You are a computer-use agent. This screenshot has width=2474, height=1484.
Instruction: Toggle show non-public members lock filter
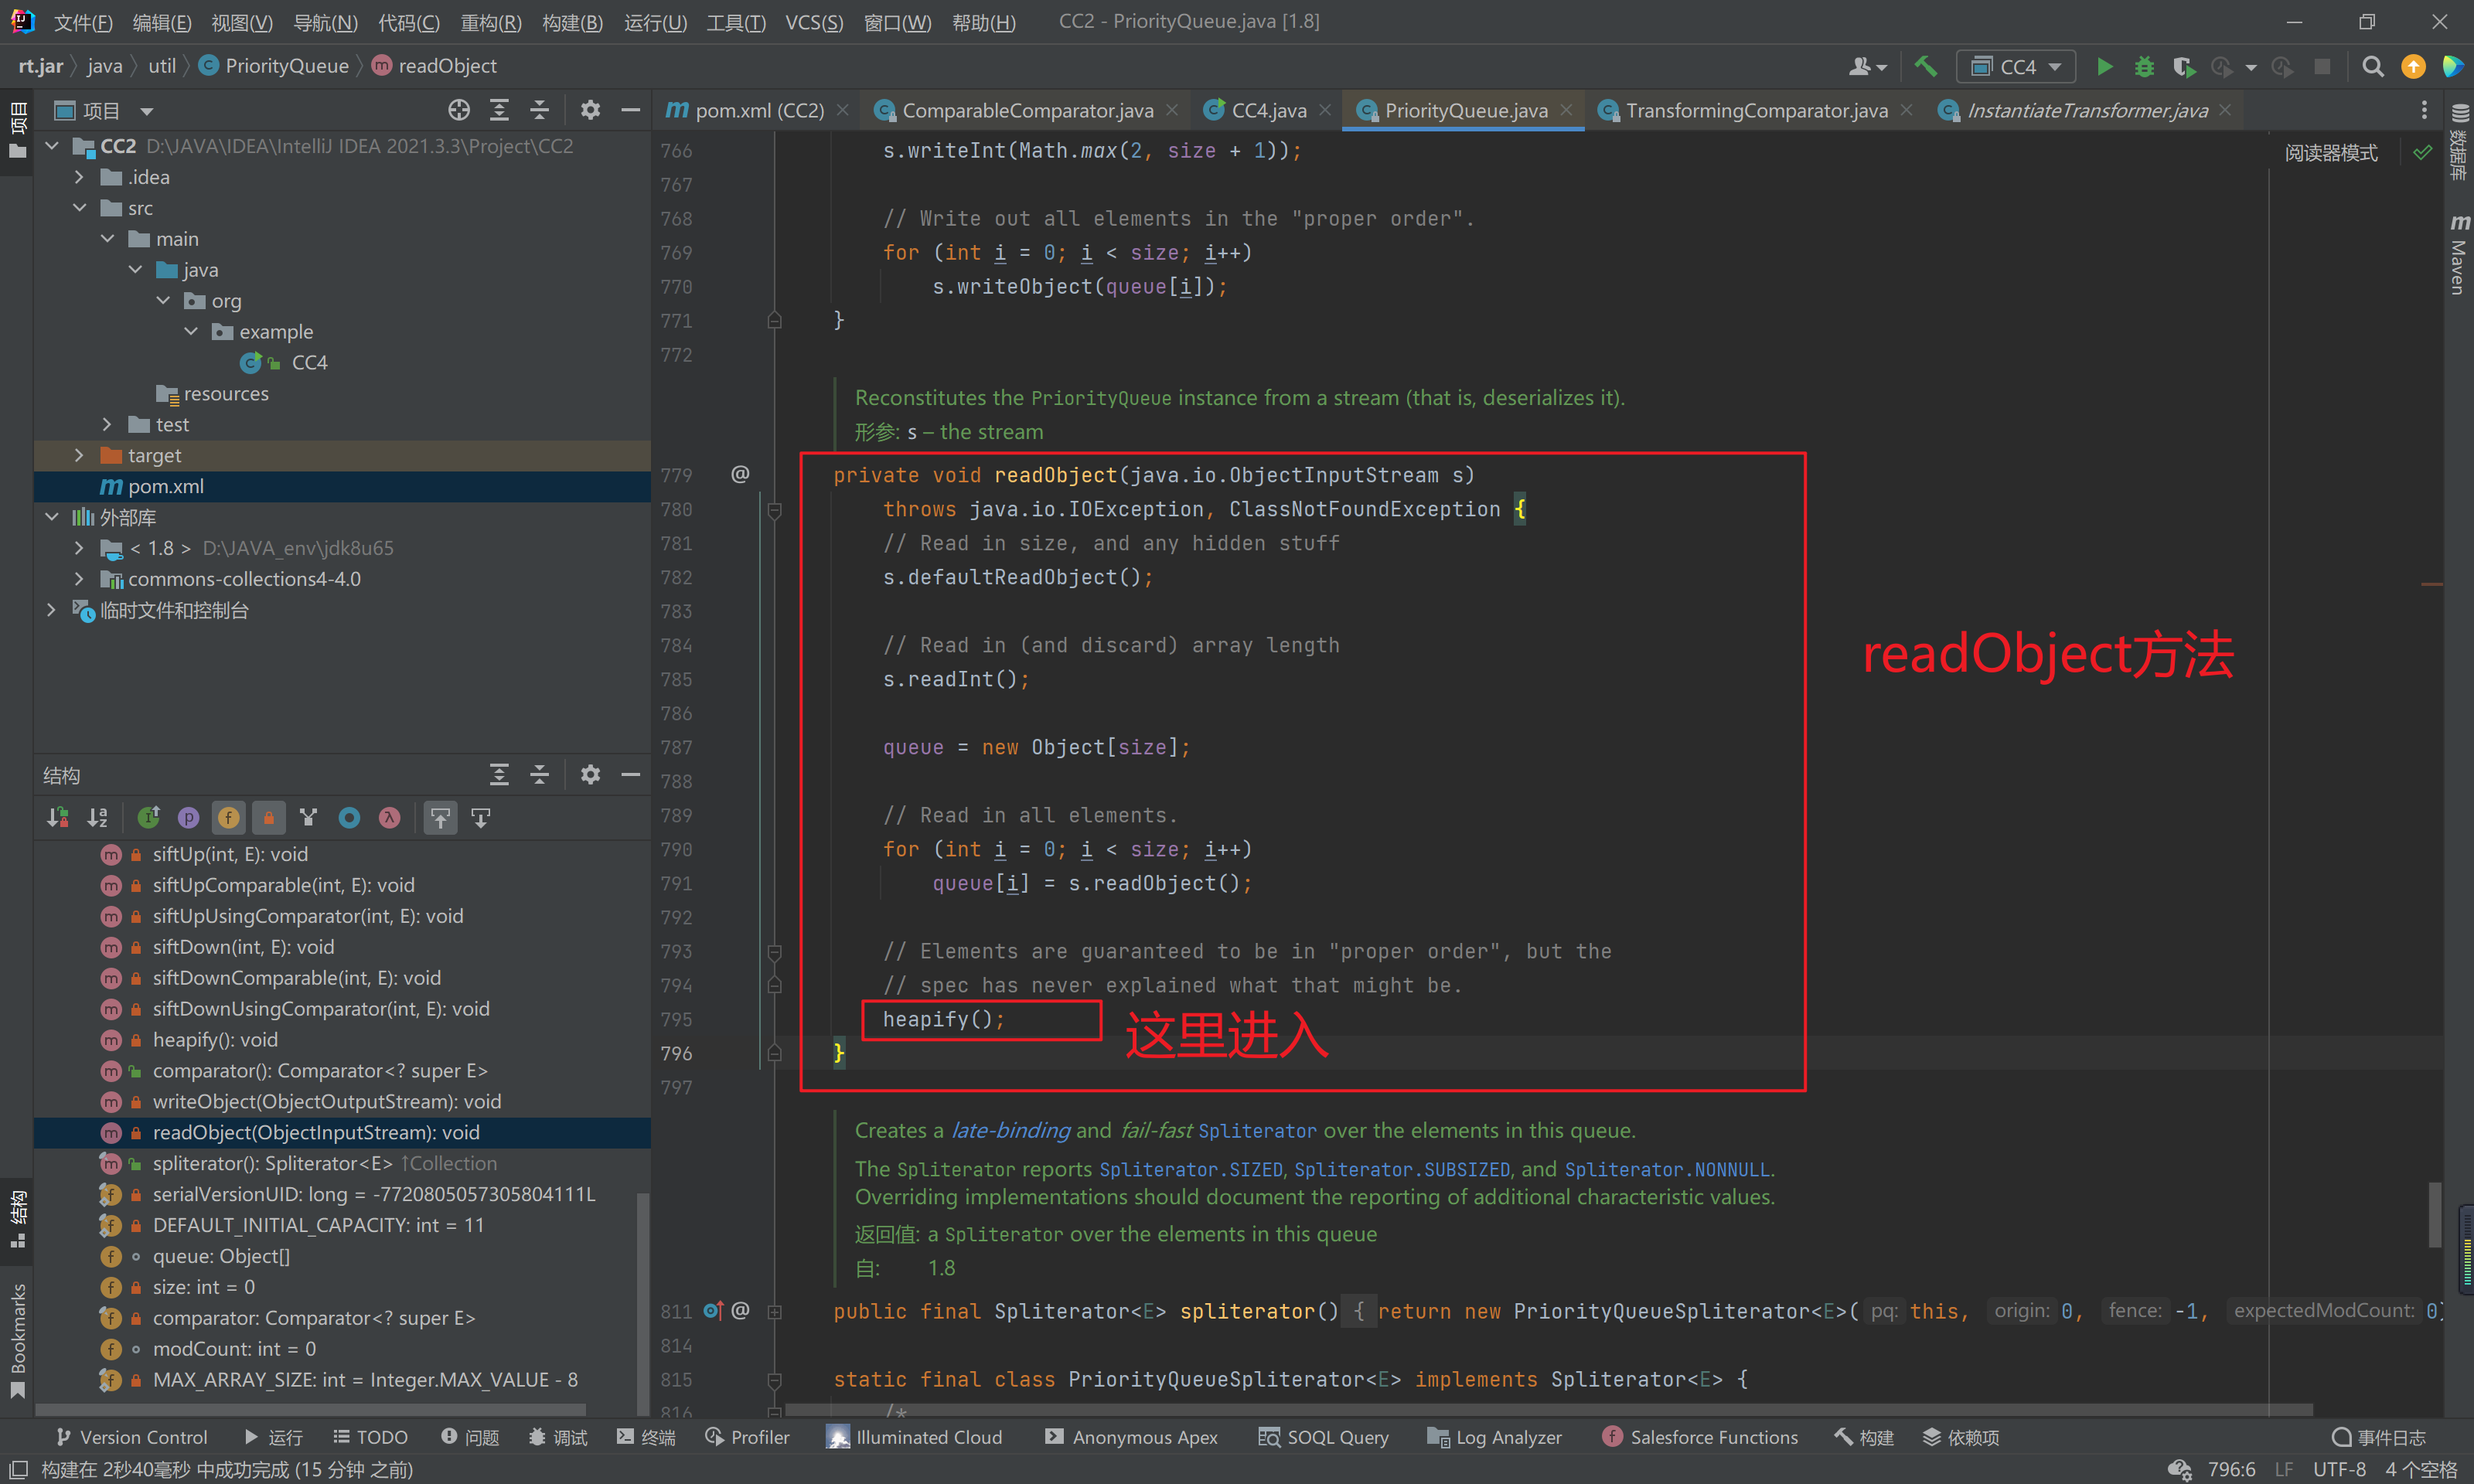268,818
